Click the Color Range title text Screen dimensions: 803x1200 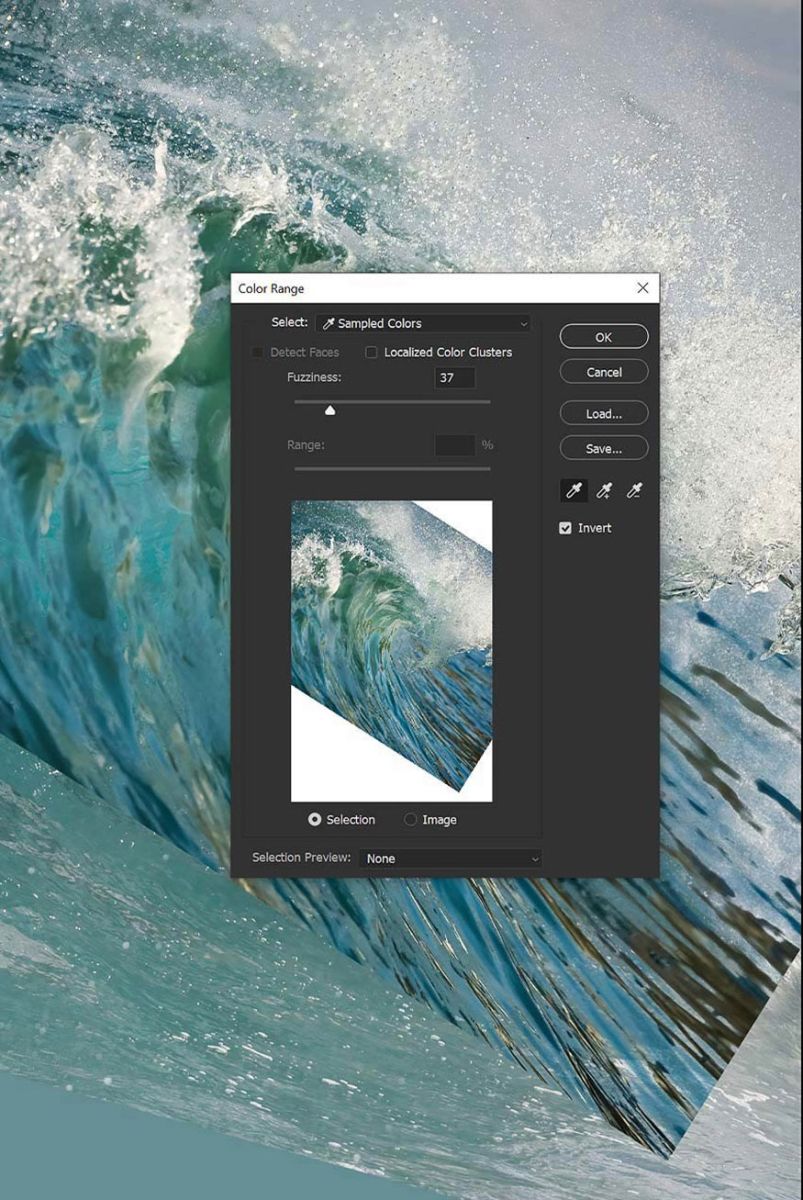click(271, 289)
